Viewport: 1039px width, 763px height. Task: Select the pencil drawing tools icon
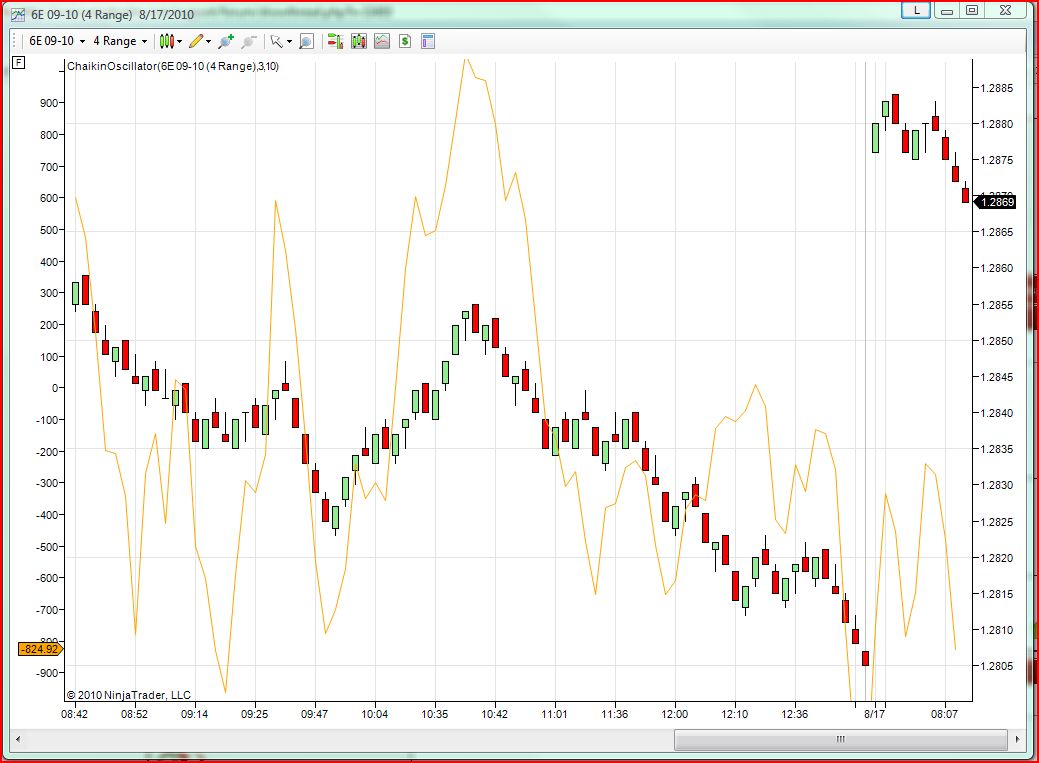196,41
